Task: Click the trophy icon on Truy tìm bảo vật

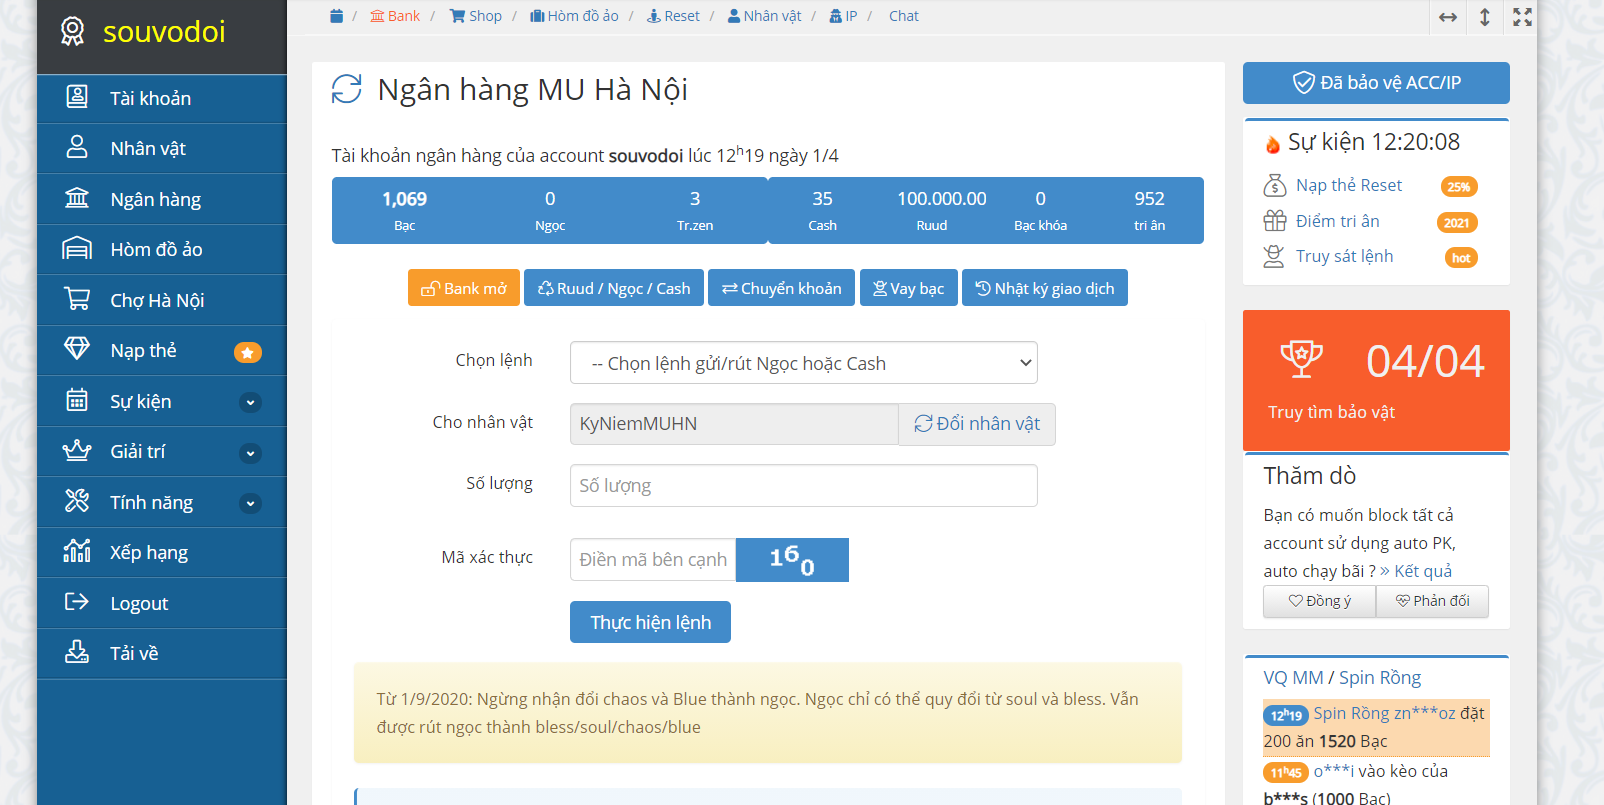Action: (x=1301, y=358)
